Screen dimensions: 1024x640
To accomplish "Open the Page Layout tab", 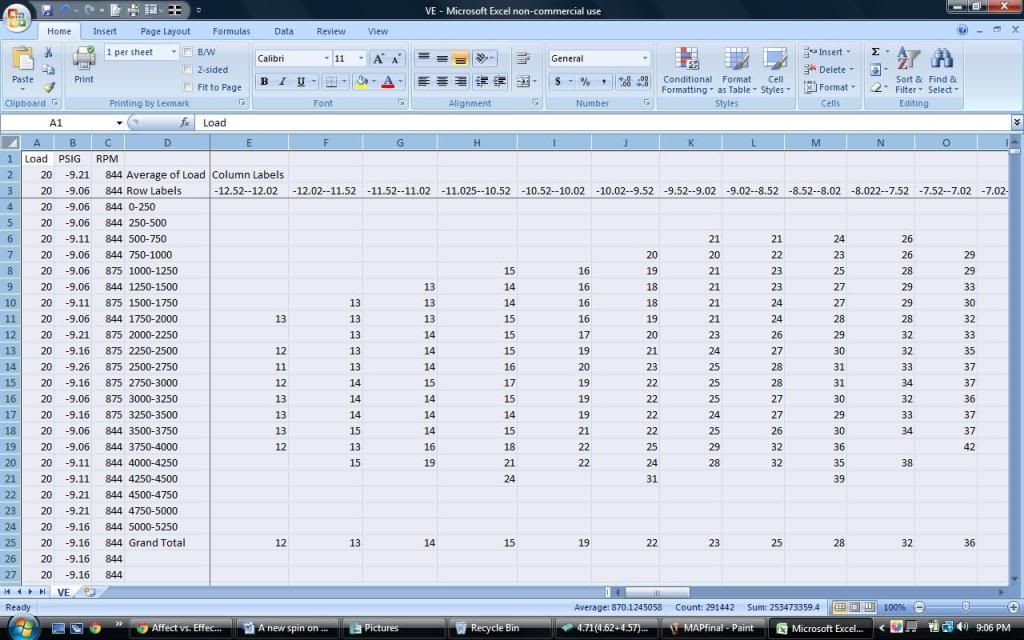I will click(165, 31).
